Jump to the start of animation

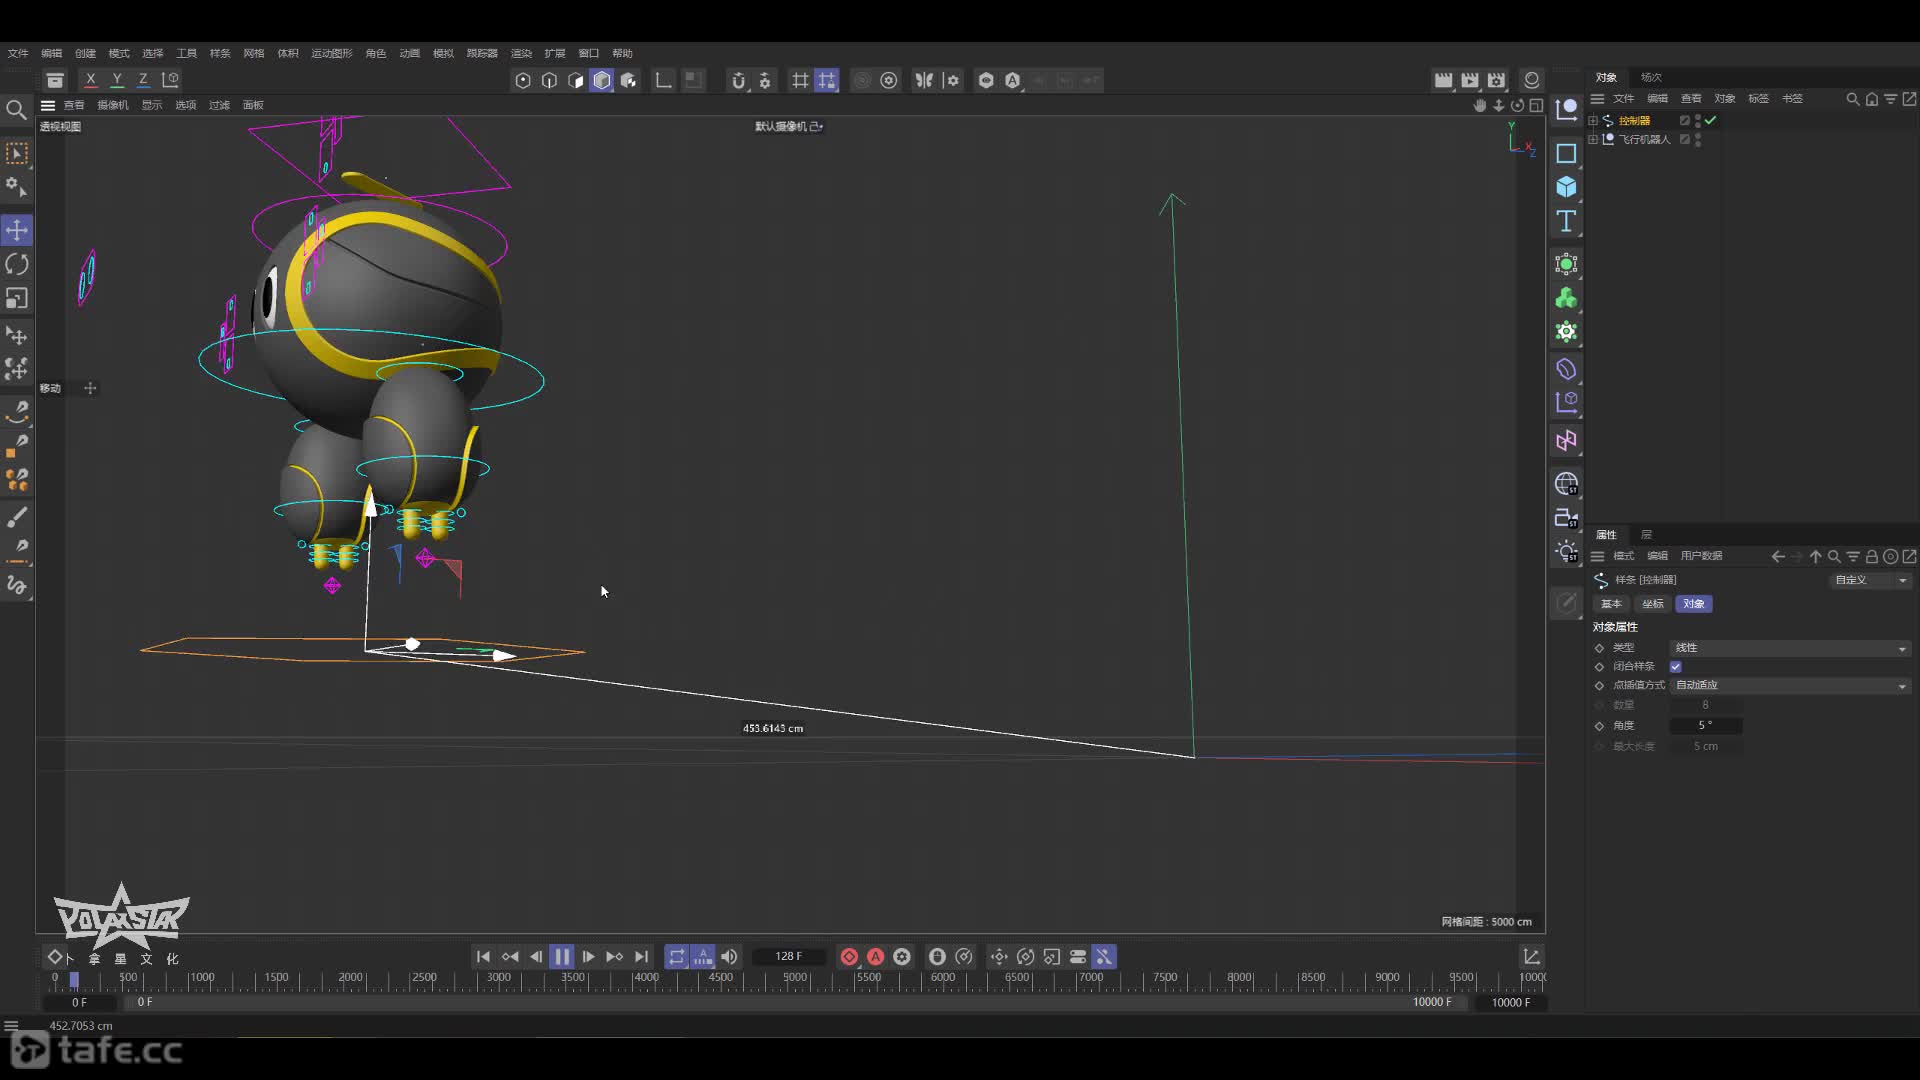[483, 957]
